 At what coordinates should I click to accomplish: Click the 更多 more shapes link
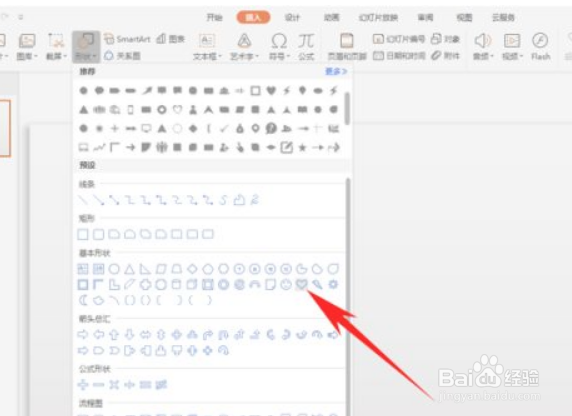[x=336, y=71]
